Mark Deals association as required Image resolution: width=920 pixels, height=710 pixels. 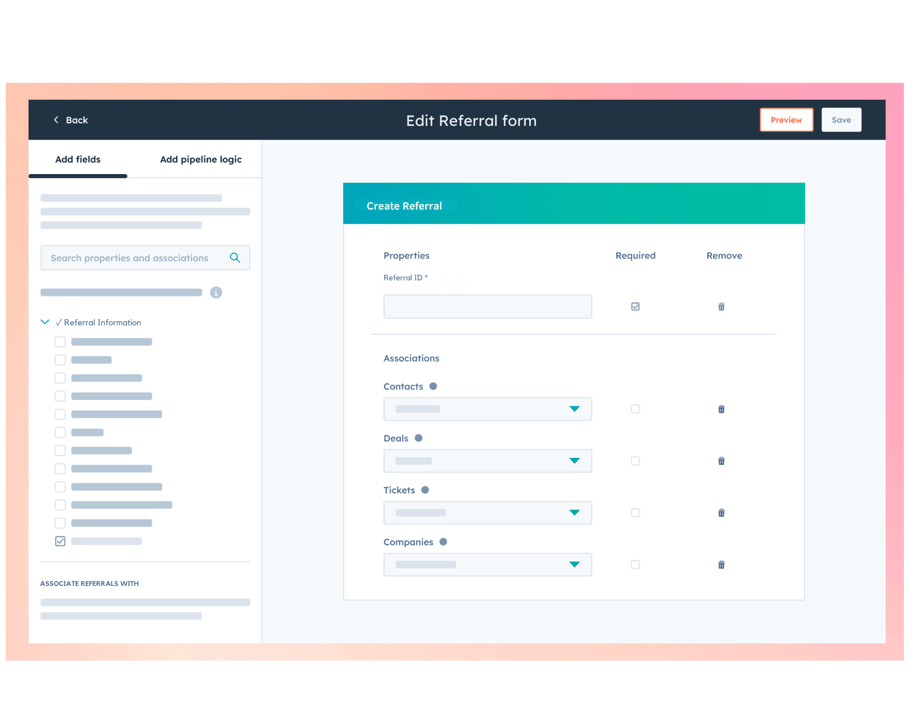point(635,461)
